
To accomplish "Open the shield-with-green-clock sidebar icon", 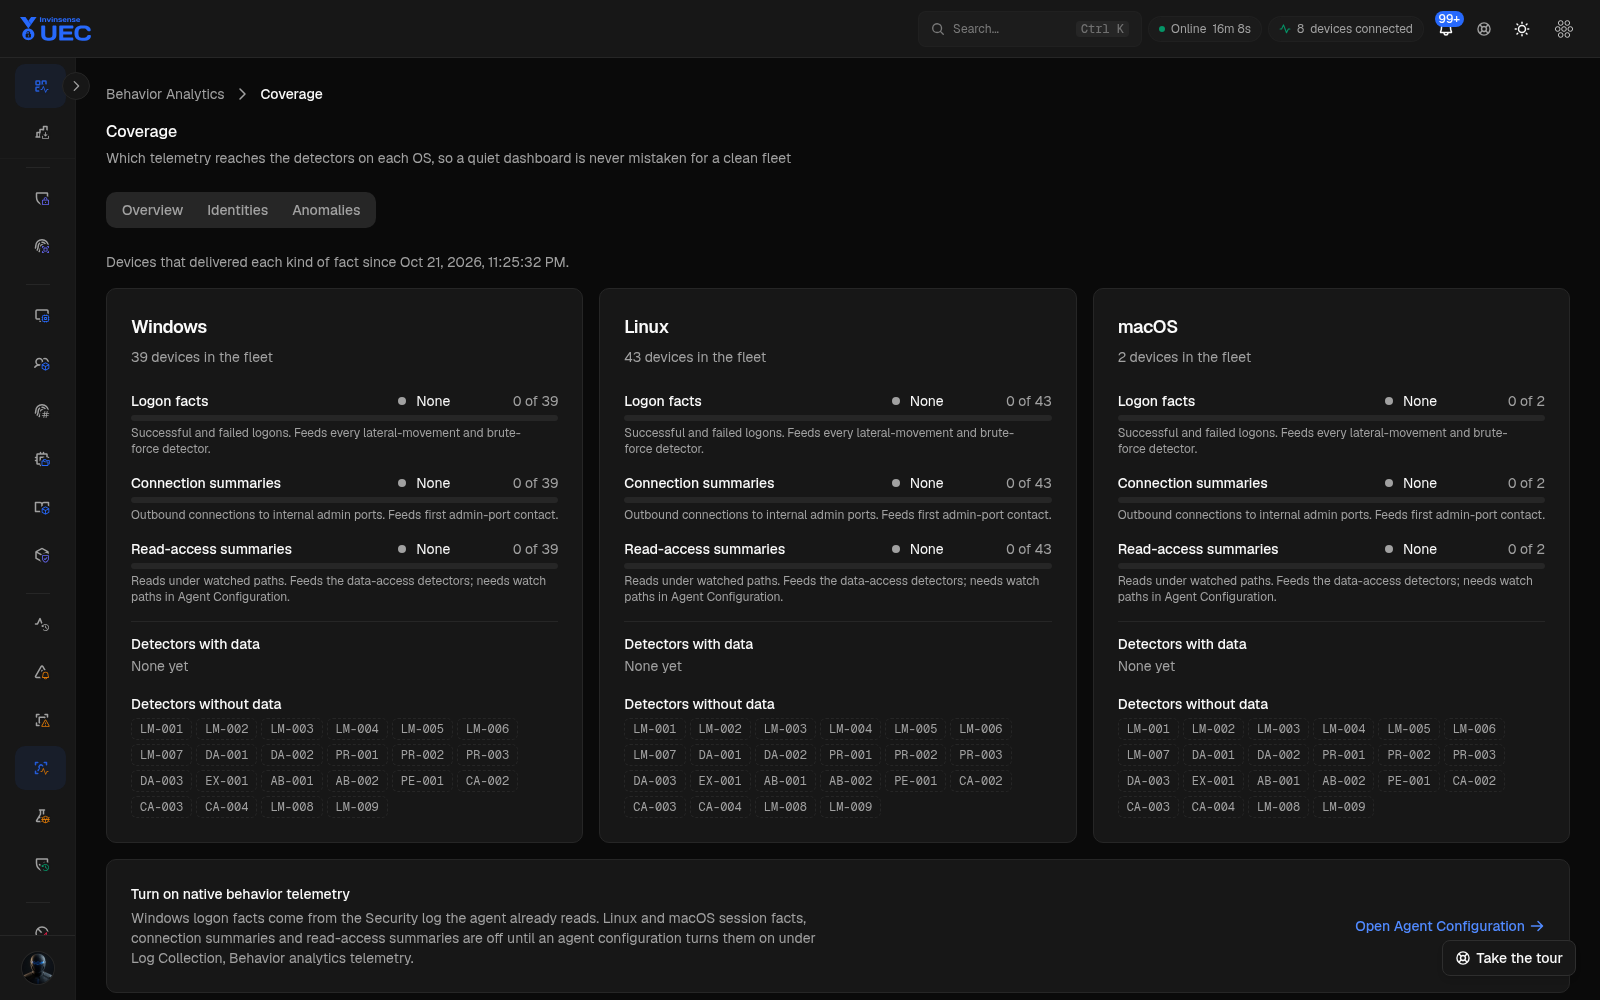I will point(41,864).
